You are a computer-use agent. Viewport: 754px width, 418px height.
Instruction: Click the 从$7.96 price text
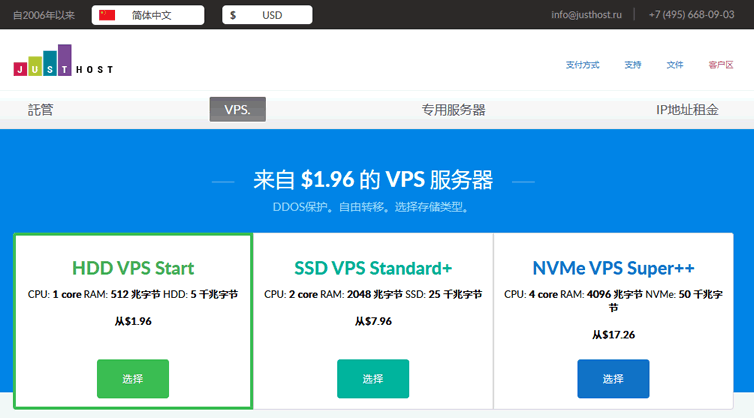point(373,321)
